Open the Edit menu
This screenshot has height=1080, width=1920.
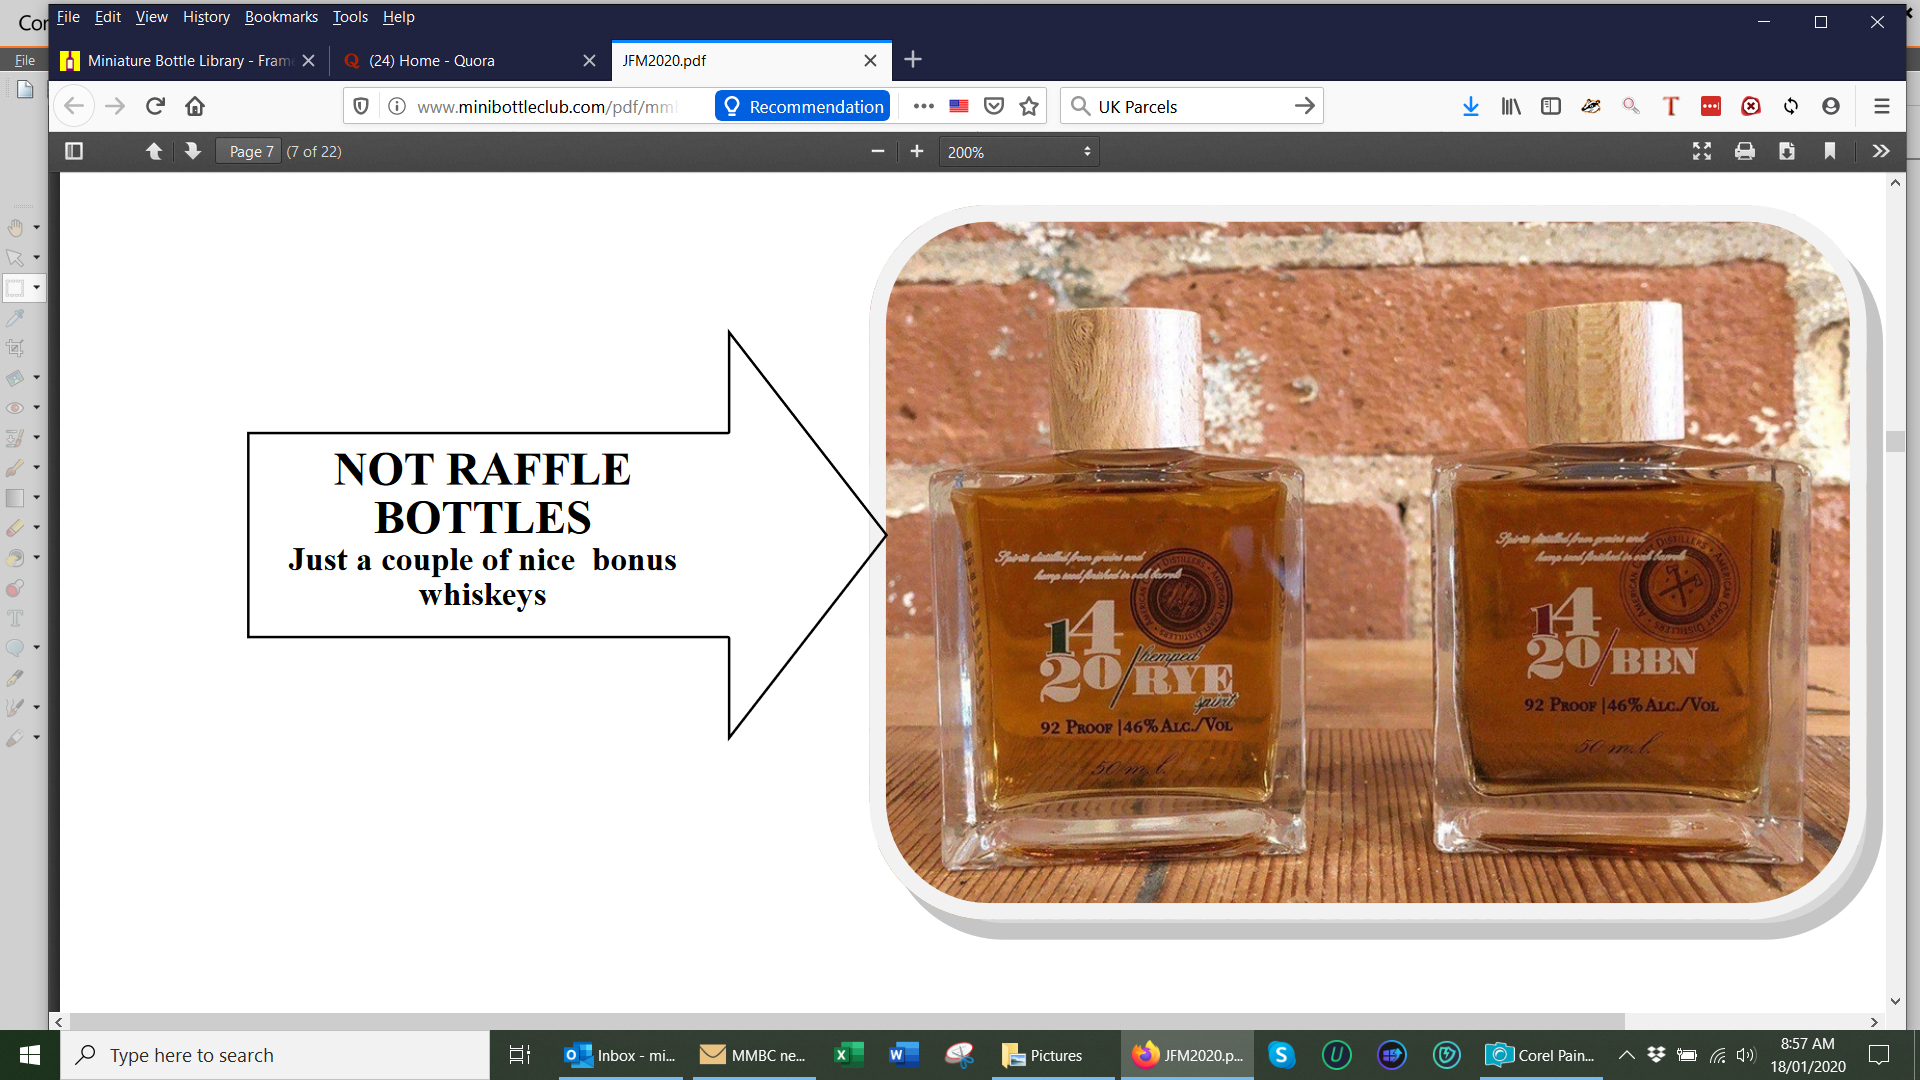tap(107, 17)
